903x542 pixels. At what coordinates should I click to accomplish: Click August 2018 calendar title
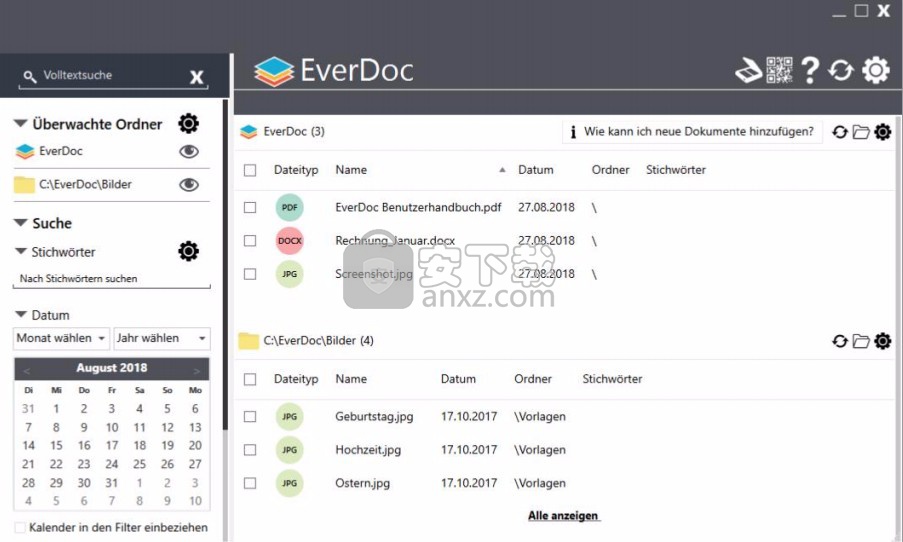pyautogui.click(x=112, y=368)
